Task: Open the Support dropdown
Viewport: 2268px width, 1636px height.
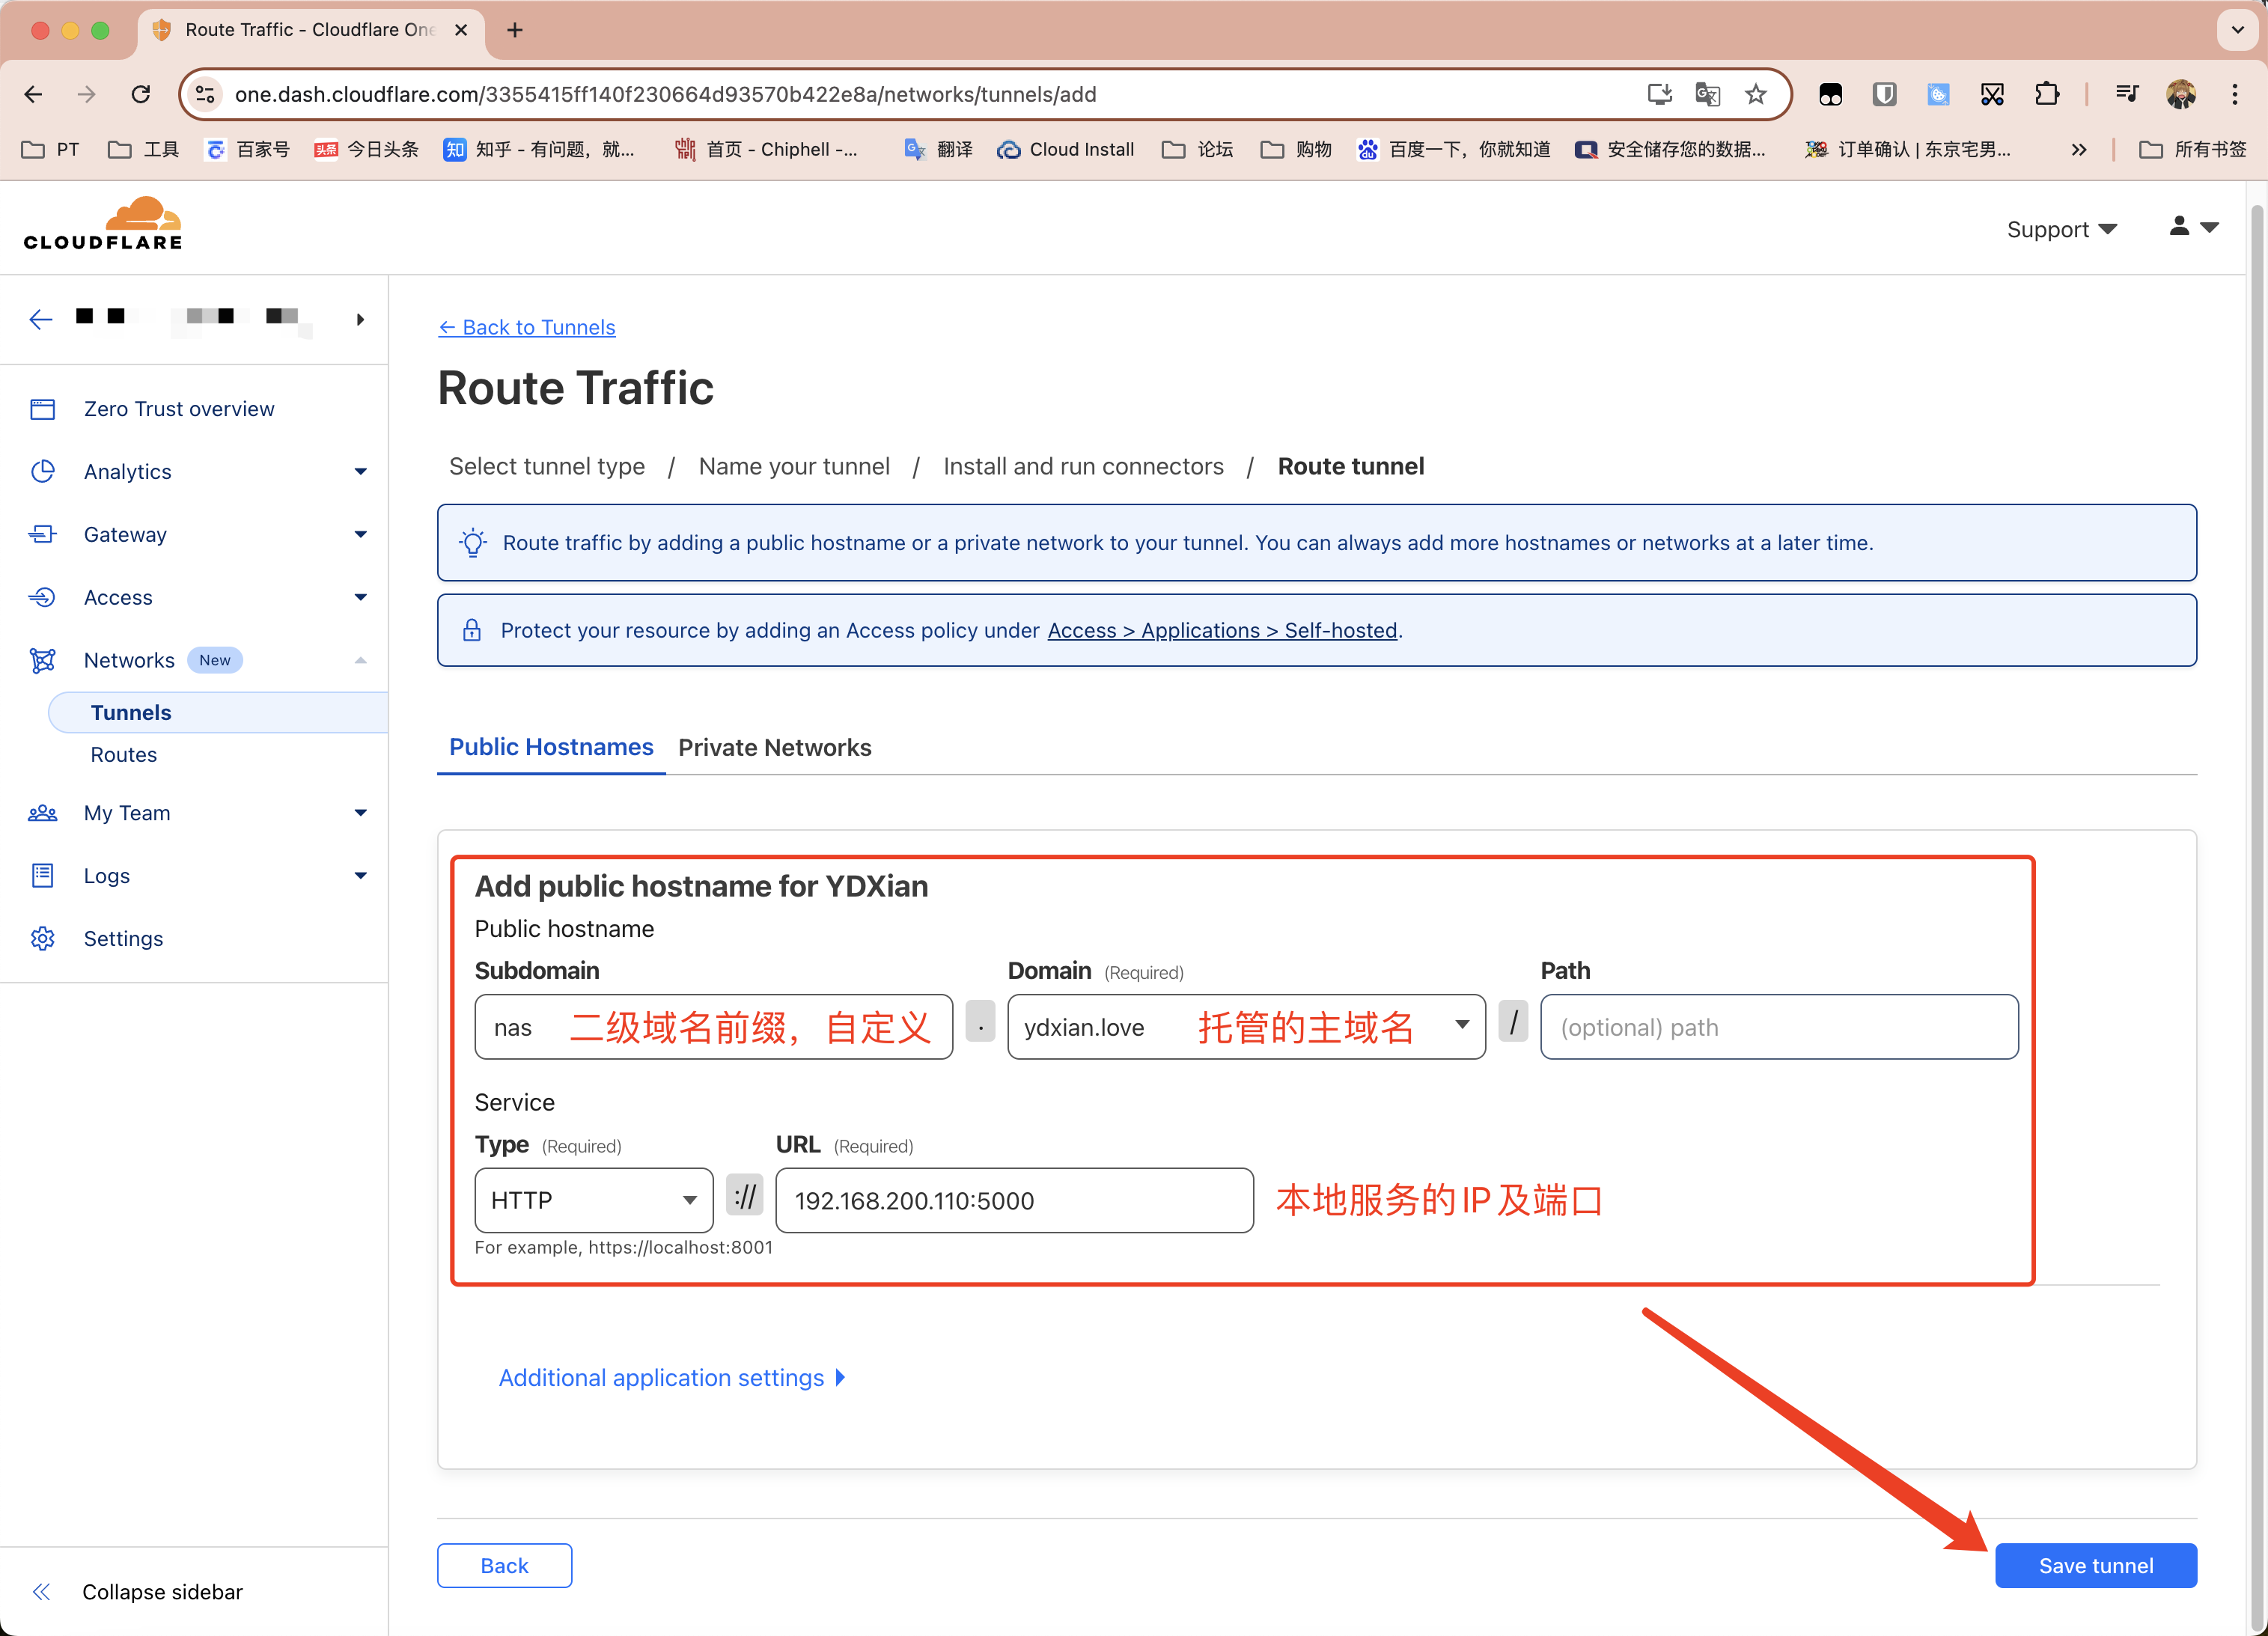Action: tap(2062, 229)
